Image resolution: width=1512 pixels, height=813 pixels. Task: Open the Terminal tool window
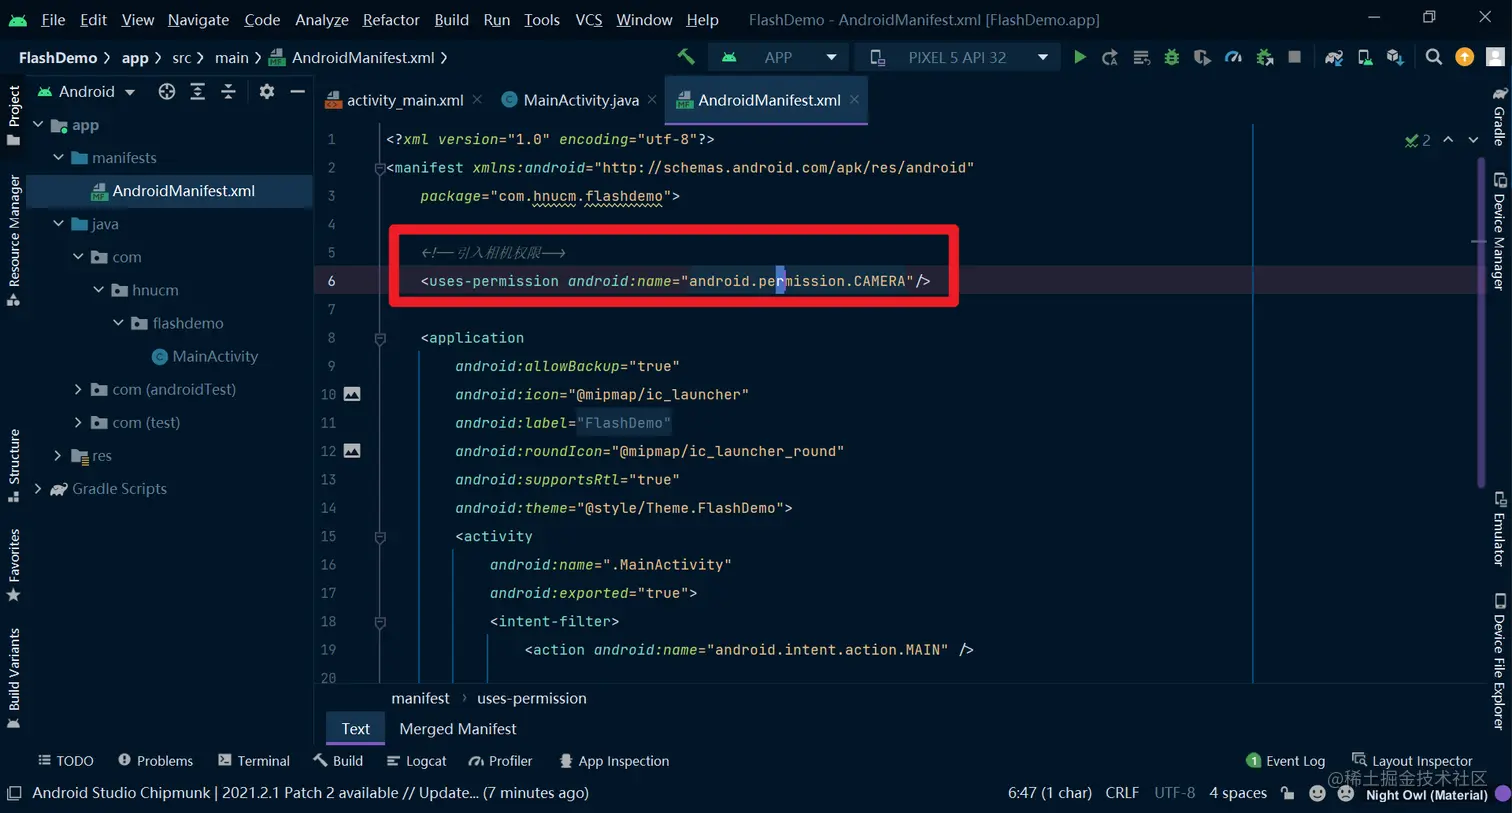[254, 761]
